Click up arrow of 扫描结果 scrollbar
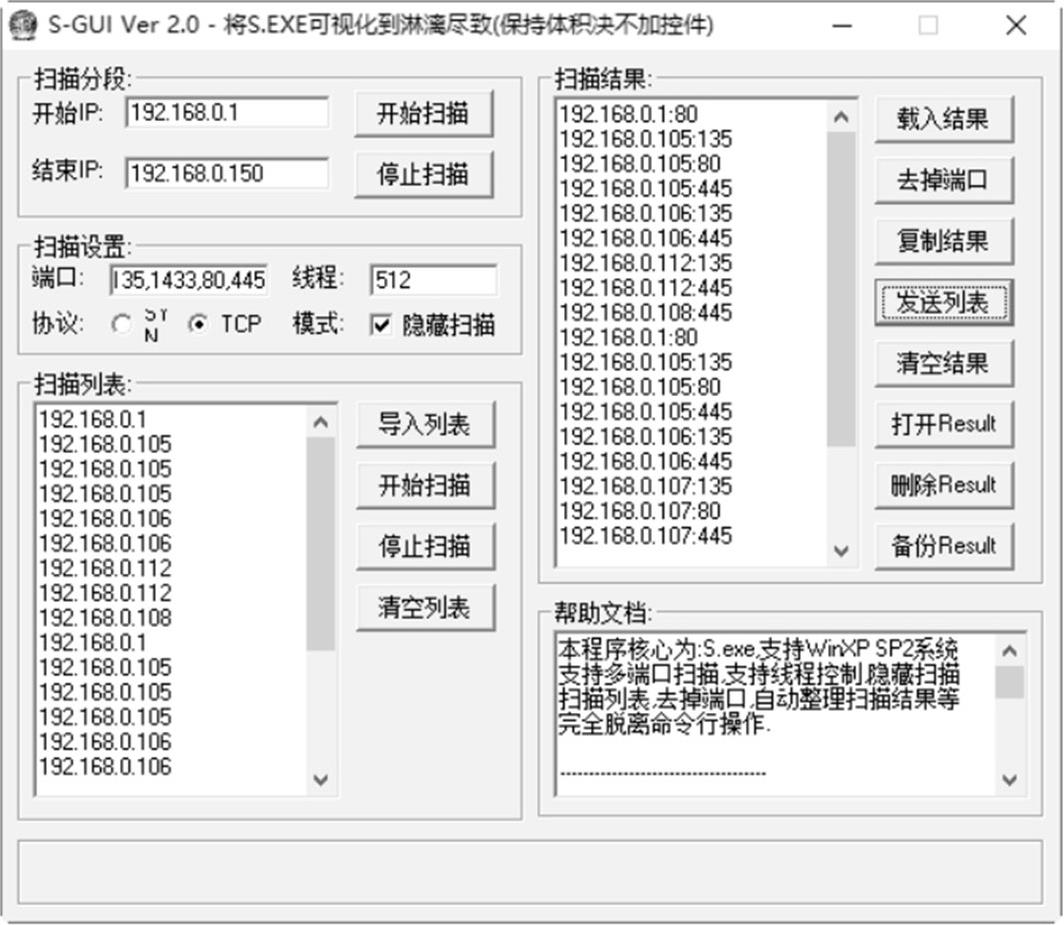This screenshot has width=1064, height=925. click(x=841, y=117)
